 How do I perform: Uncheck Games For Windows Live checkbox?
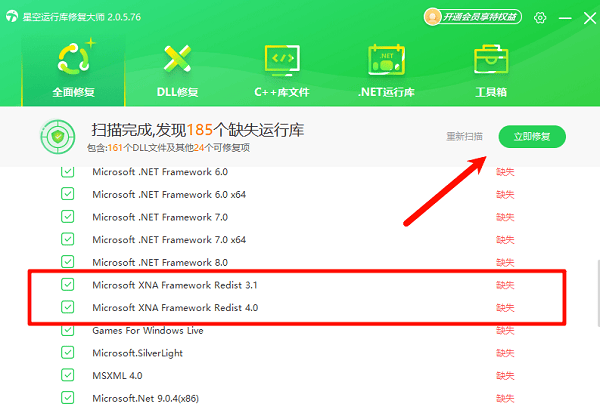tap(68, 330)
